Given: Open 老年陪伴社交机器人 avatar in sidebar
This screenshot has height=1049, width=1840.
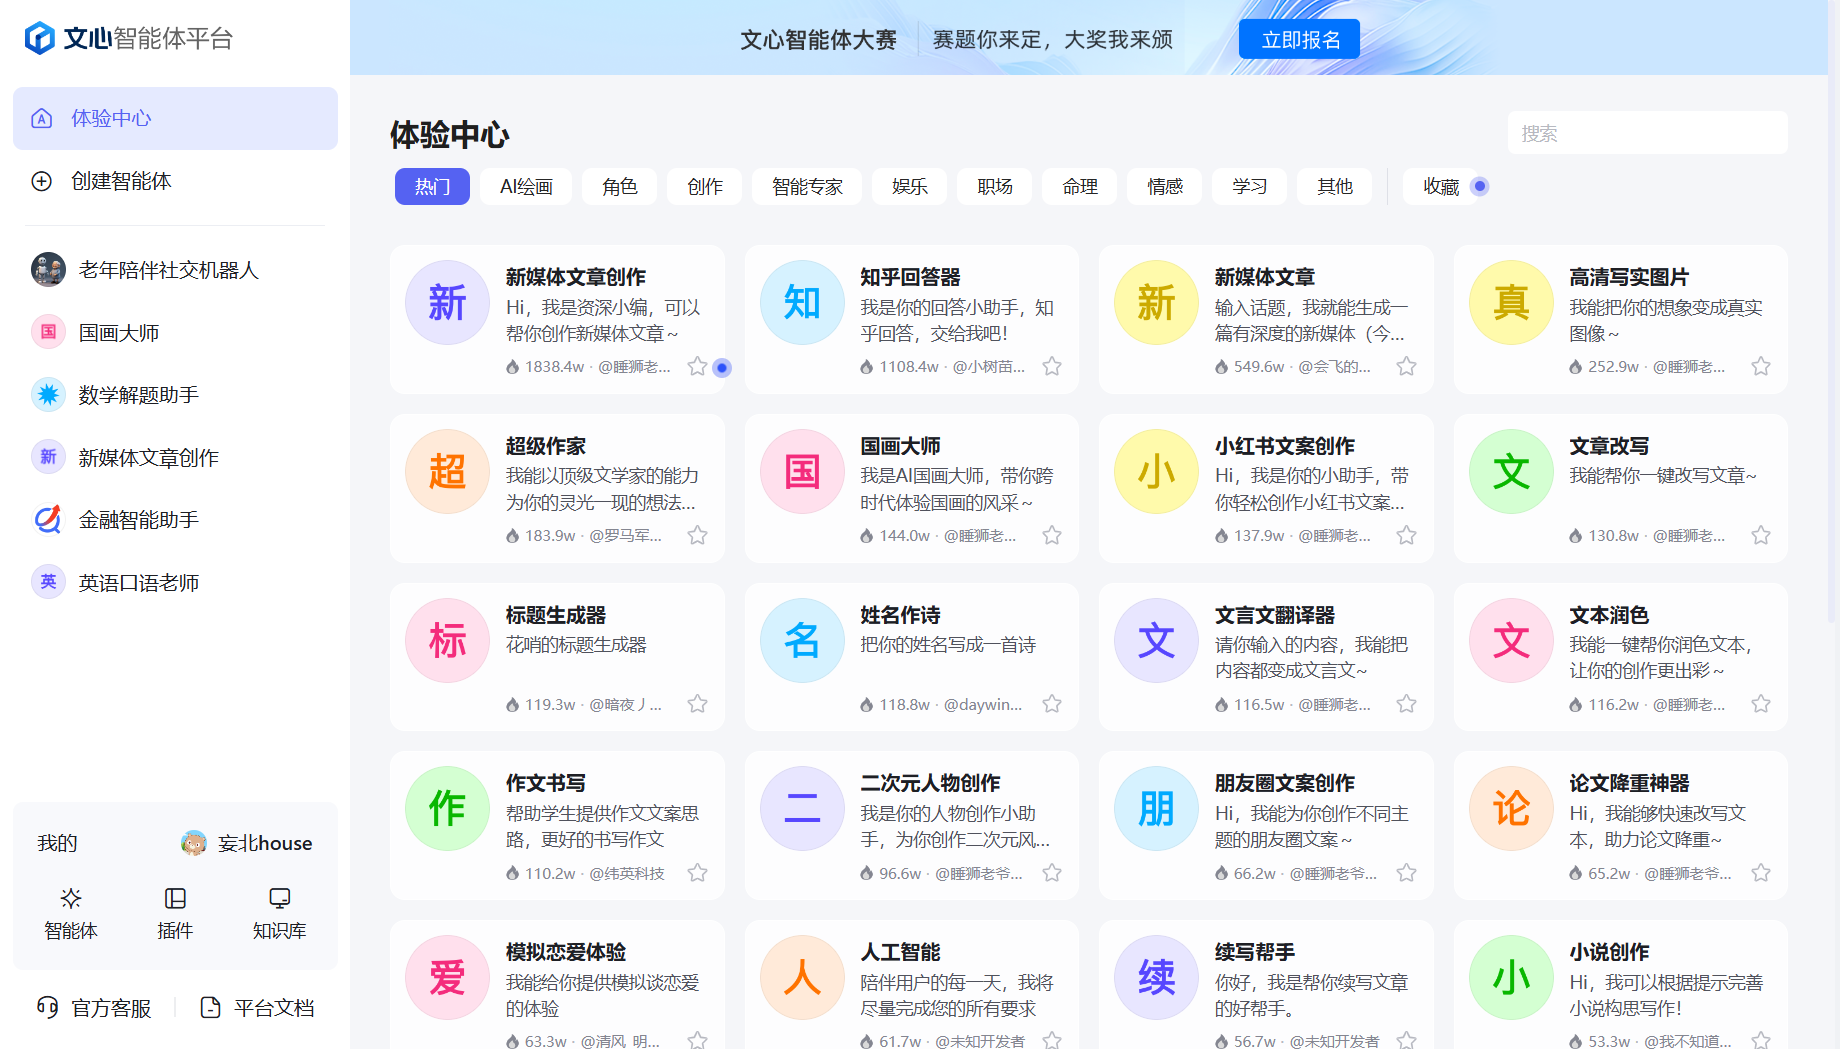Looking at the screenshot, I should click(x=48, y=270).
